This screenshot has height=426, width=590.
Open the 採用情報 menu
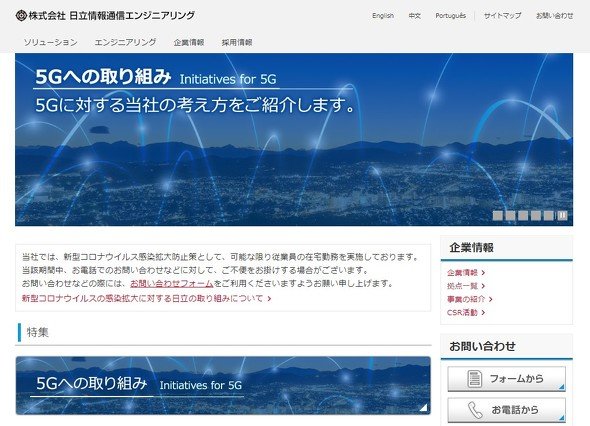[237, 42]
